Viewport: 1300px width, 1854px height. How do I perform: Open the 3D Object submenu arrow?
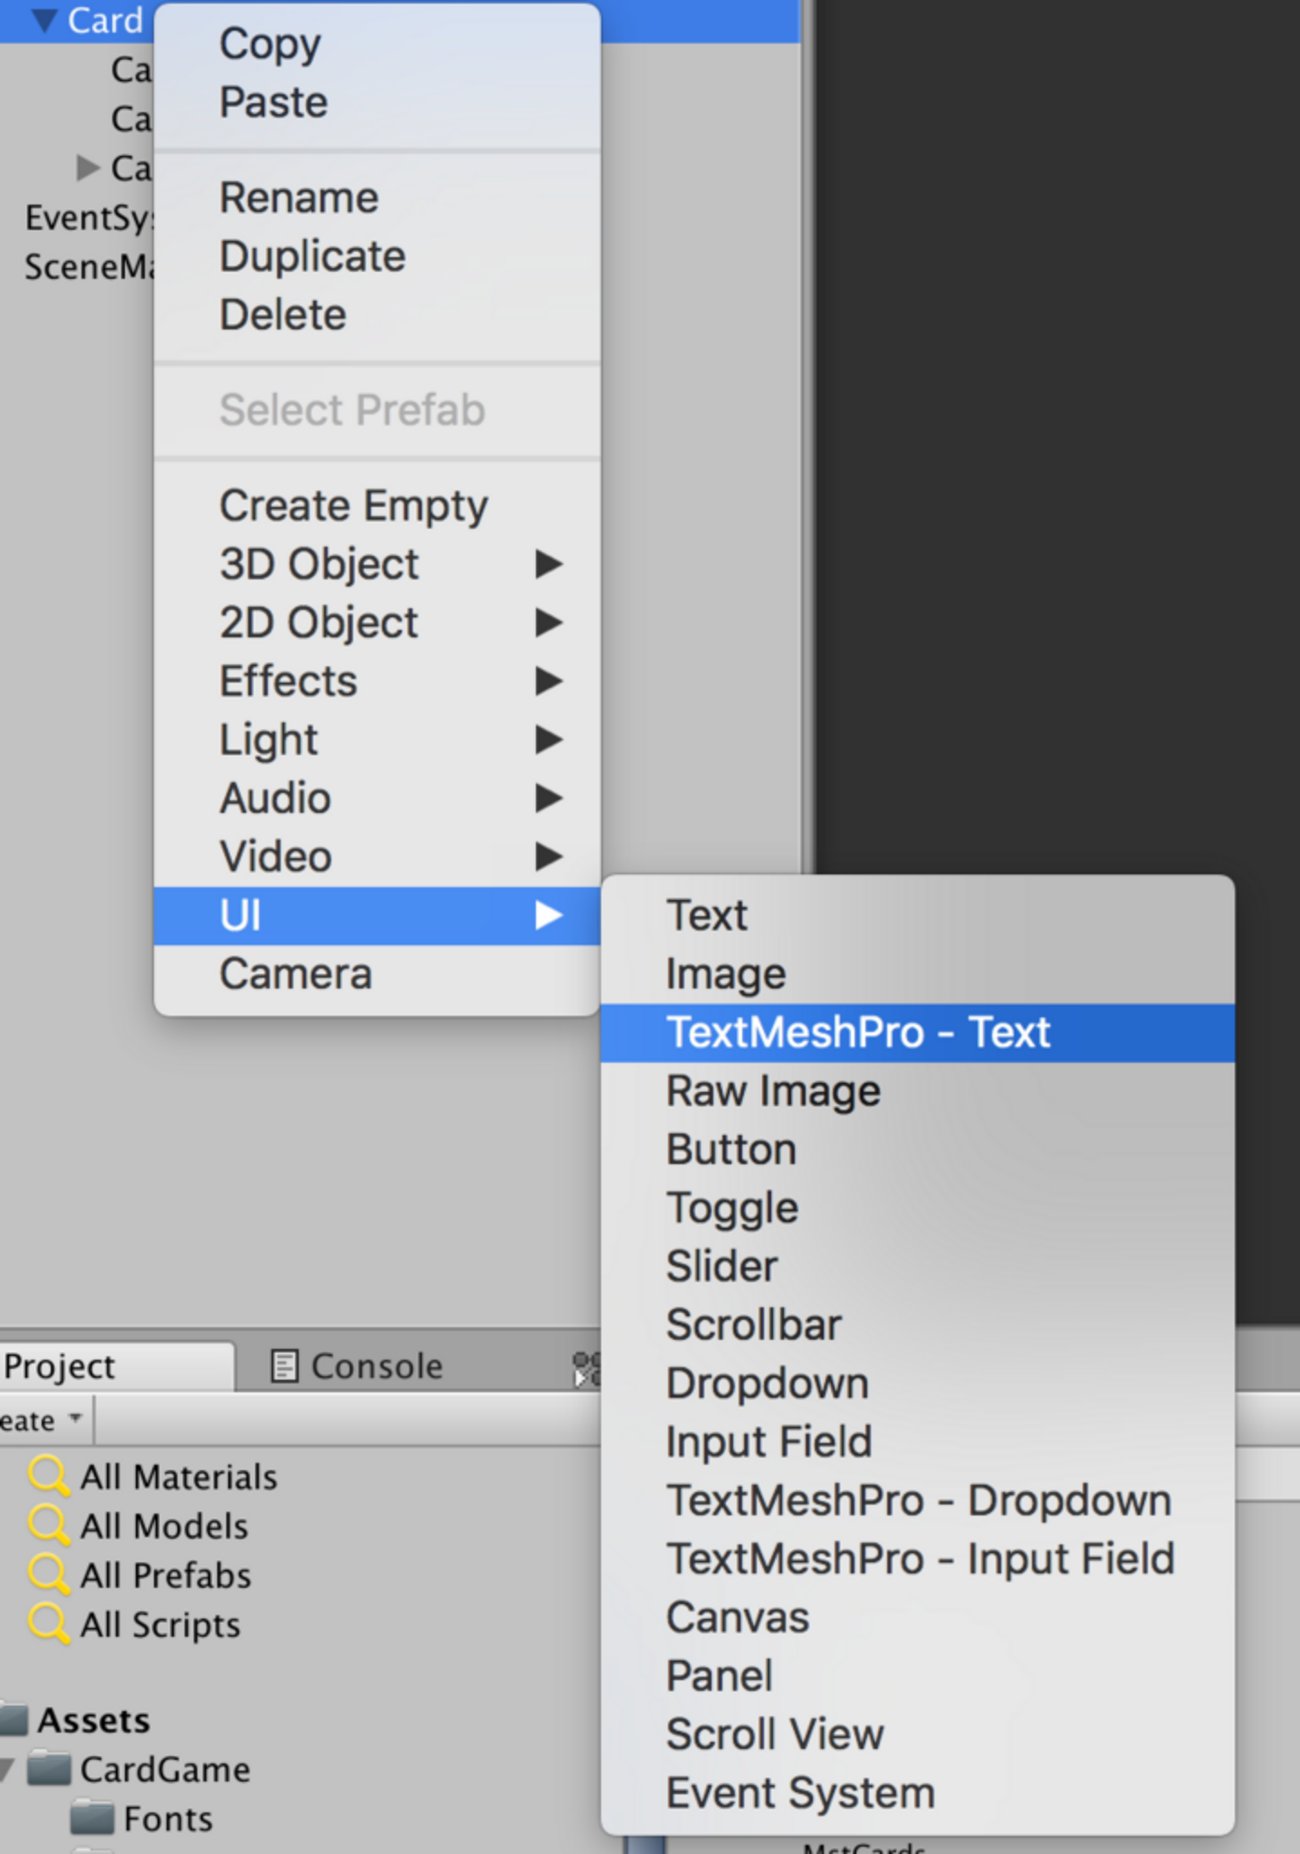(x=548, y=565)
